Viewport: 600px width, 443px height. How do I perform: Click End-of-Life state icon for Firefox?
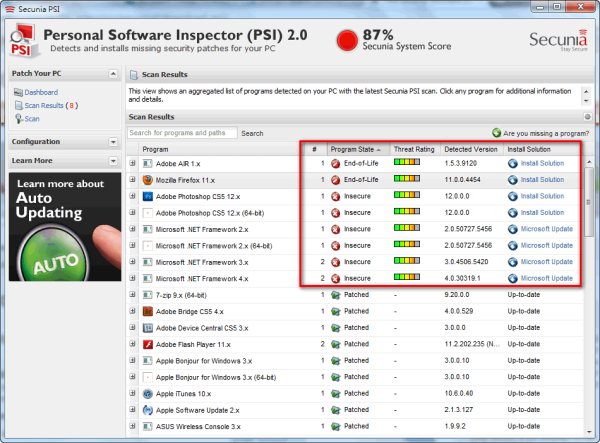point(336,180)
